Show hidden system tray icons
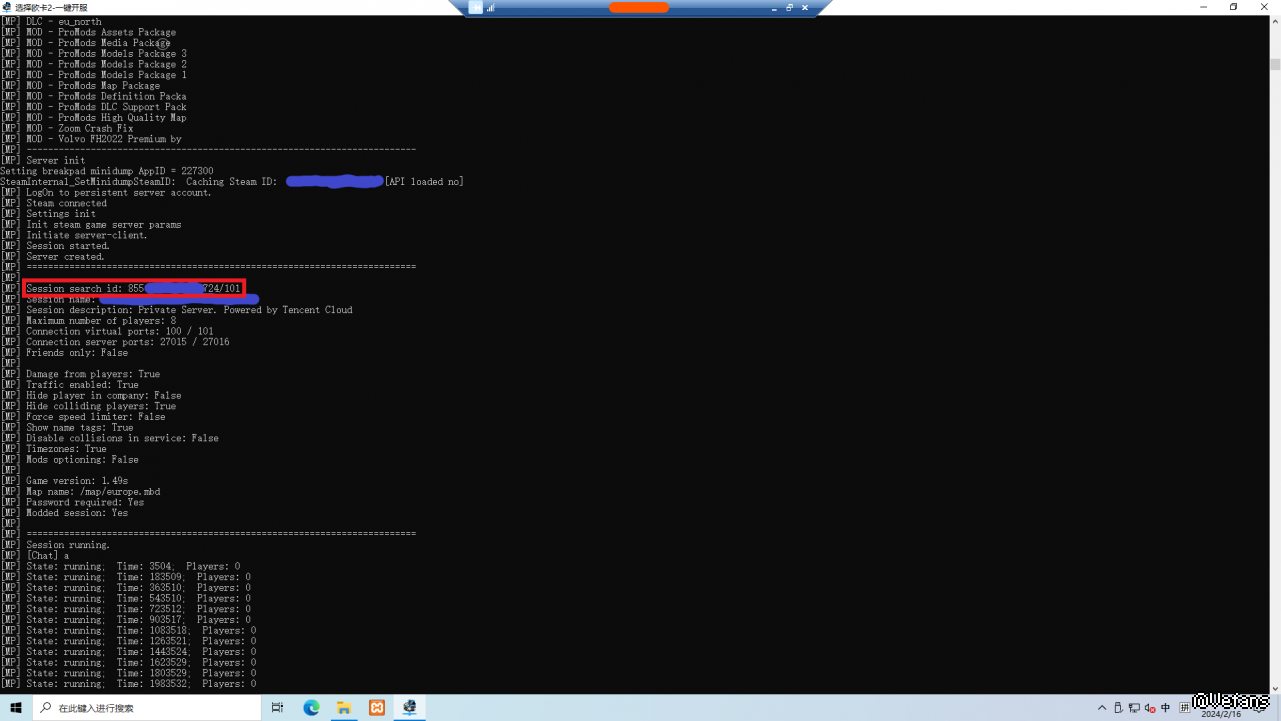This screenshot has width=1281, height=721. (x=1103, y=708)
